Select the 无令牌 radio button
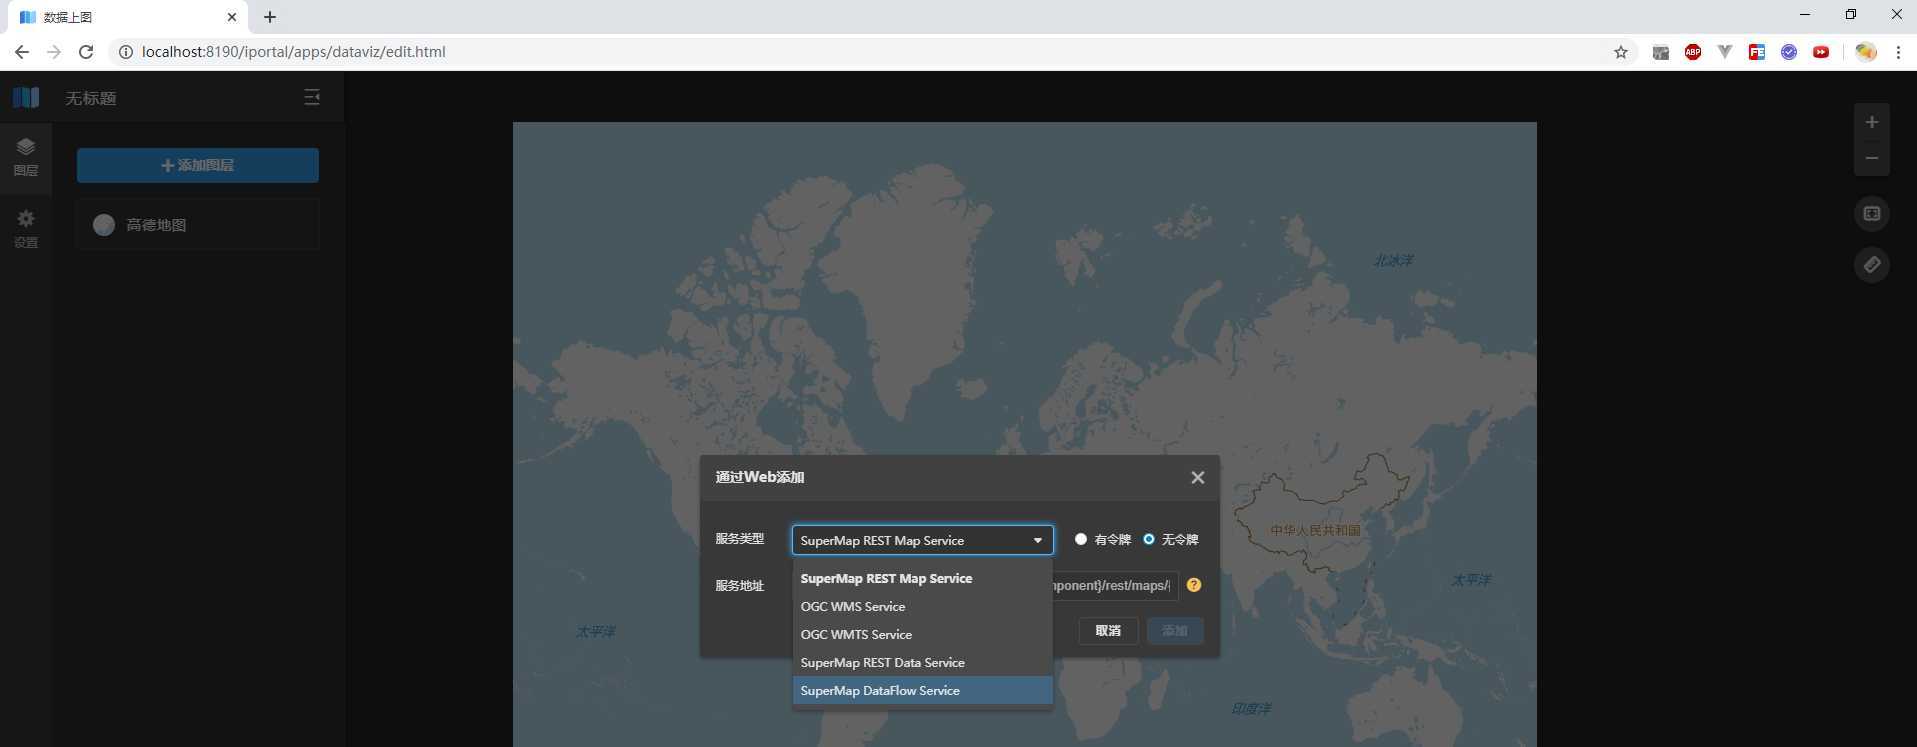 (1148, 539)
